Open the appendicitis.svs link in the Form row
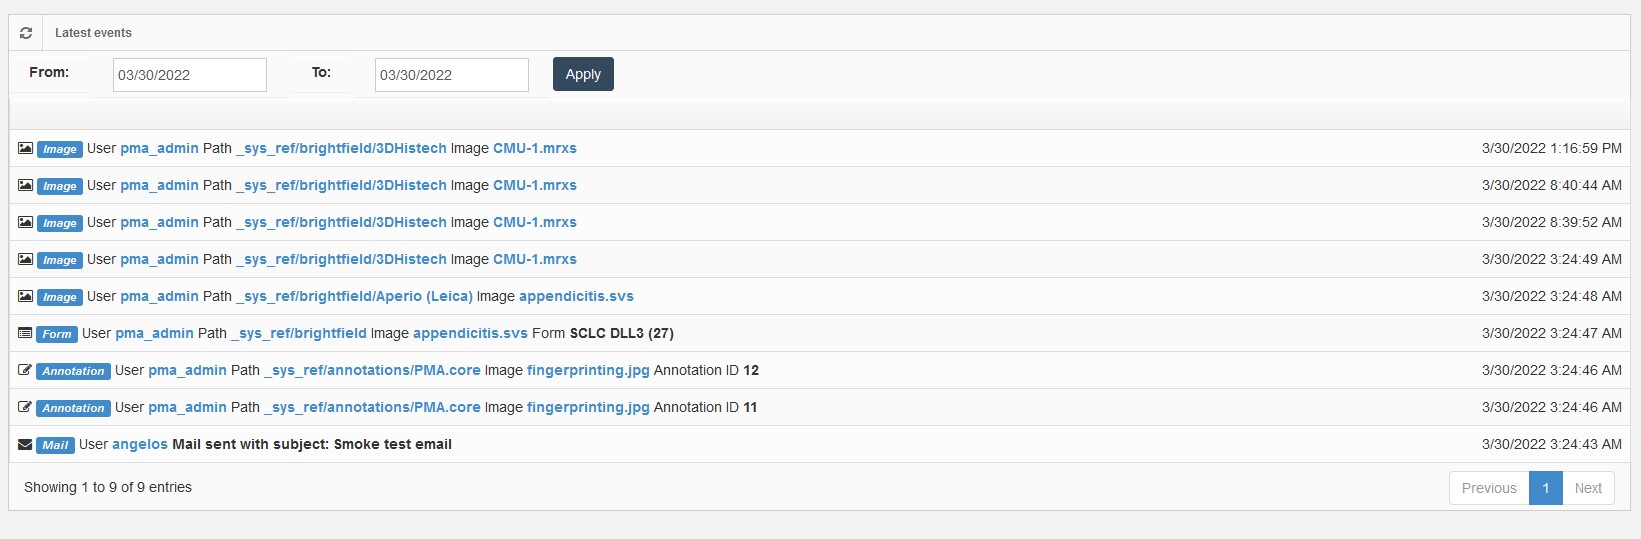1641x539 pixels. point(470,333)
